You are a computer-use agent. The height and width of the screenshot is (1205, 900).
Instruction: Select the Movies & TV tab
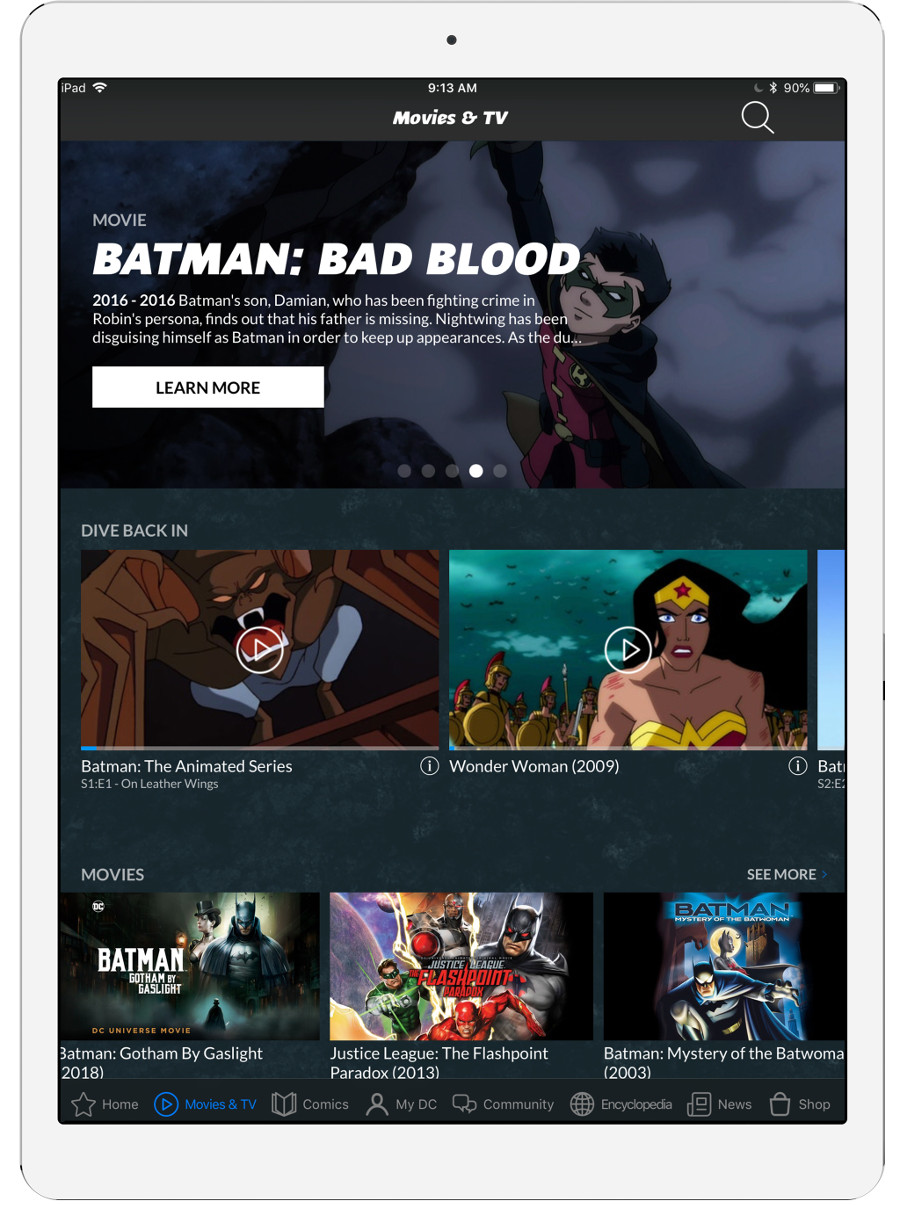[205, 1104]
